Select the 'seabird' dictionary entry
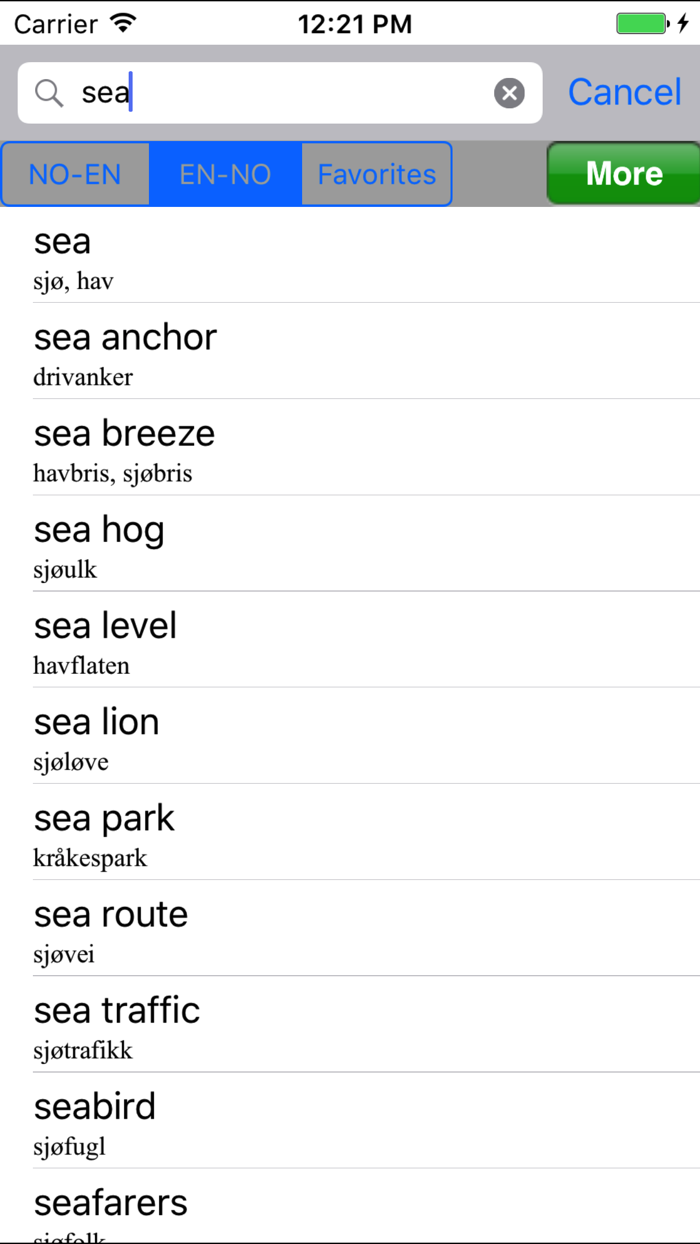 click(350, 1120)
